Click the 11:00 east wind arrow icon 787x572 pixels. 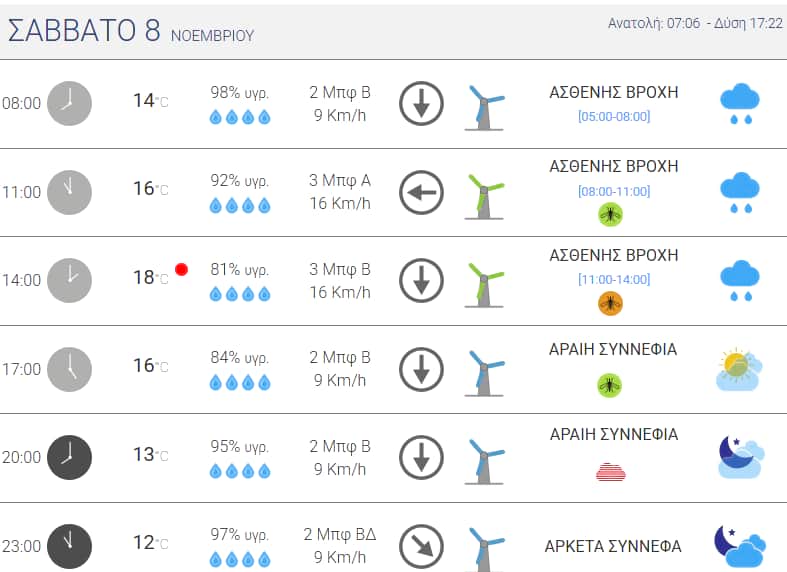[421, 192]
